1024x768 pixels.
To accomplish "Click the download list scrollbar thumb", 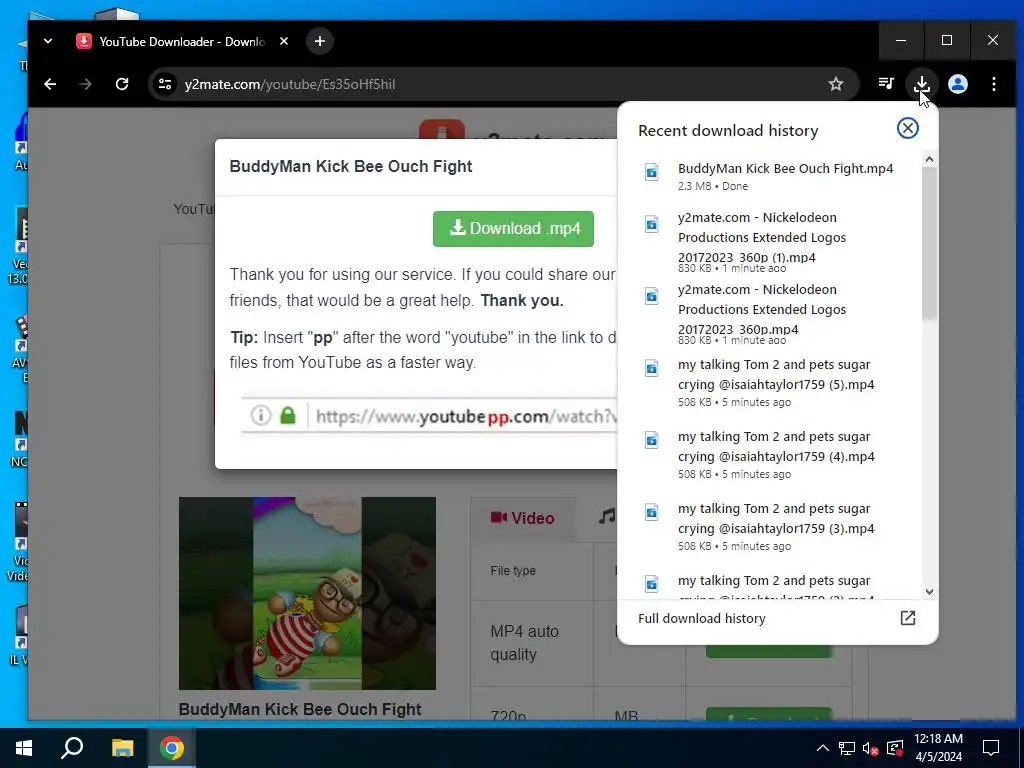I will (929, 243).
